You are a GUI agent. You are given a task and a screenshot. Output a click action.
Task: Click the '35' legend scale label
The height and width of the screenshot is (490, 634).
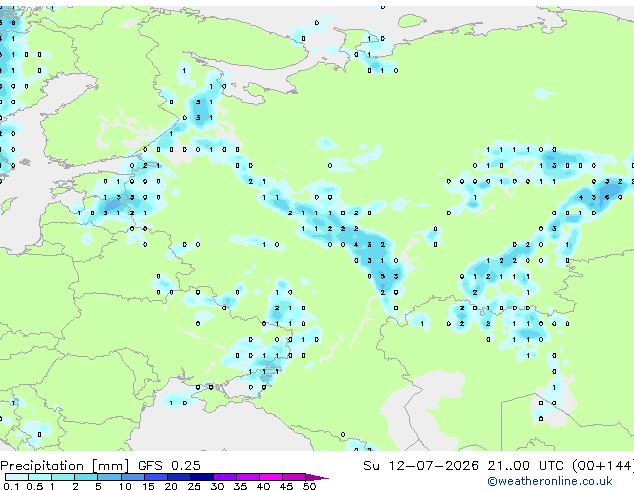coord(240,486)
